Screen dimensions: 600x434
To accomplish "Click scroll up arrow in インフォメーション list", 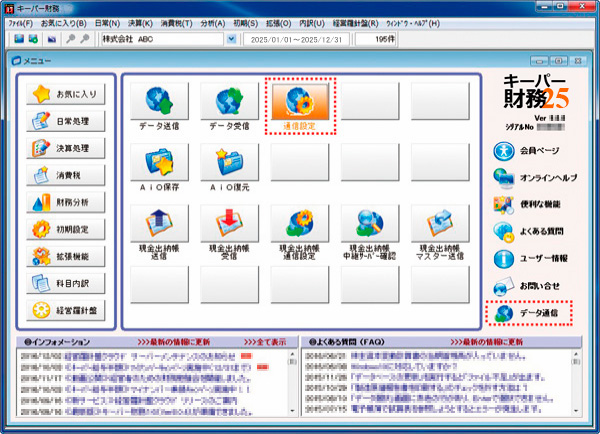I will click(x=292, y=354).
